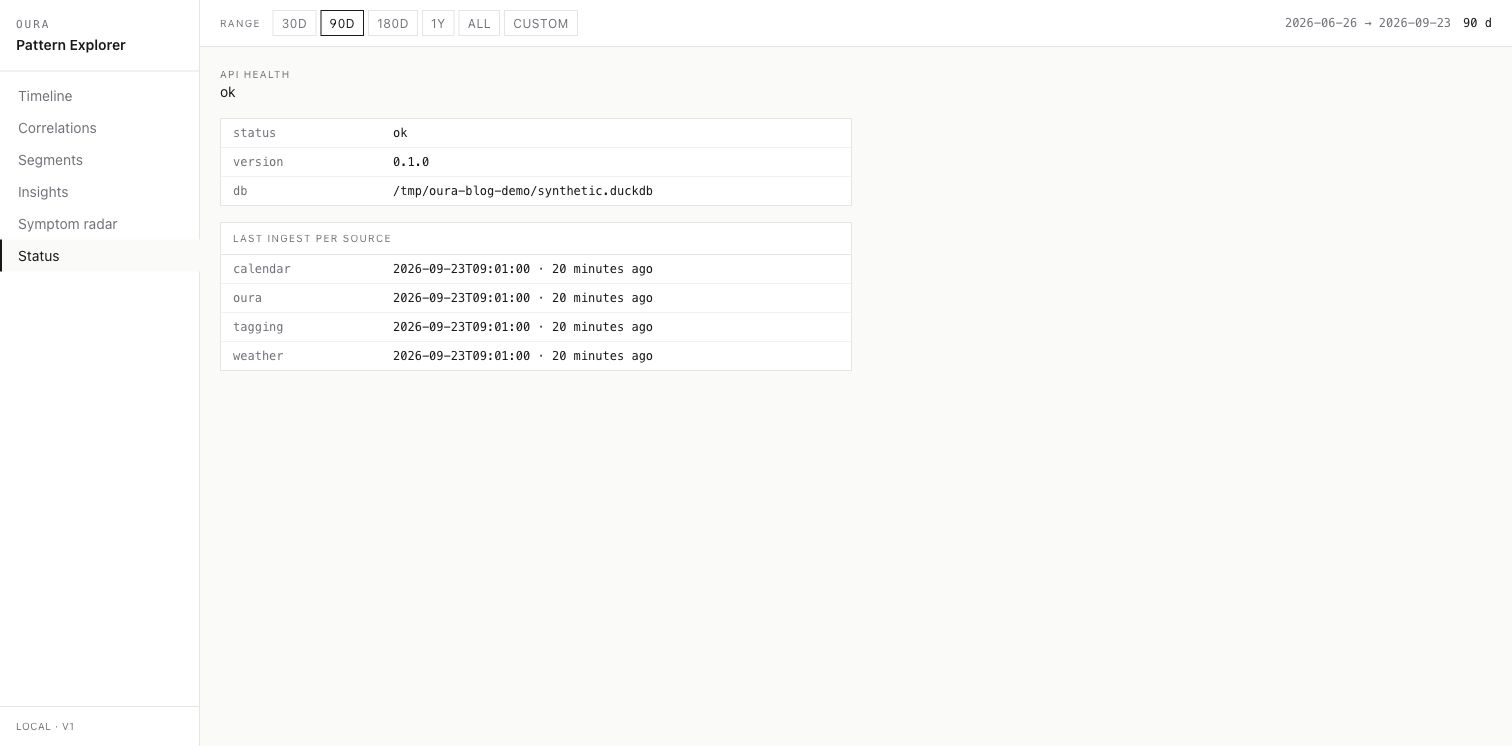
Task: Click the date range 2026-06-26 → 2026-09-23
Action: [1368, 23]
